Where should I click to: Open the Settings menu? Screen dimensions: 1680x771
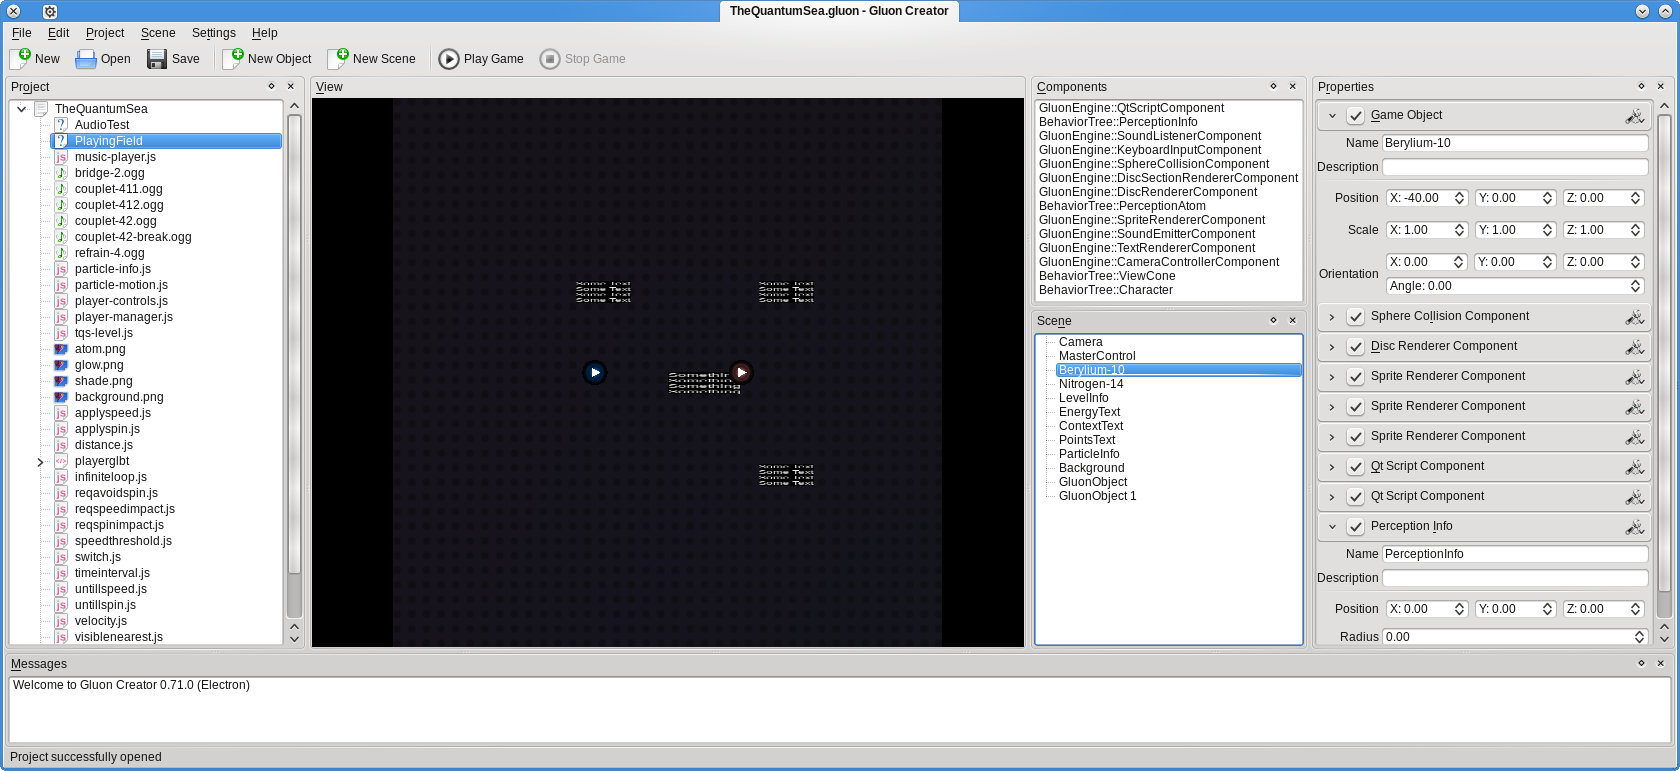click(213, 33)
